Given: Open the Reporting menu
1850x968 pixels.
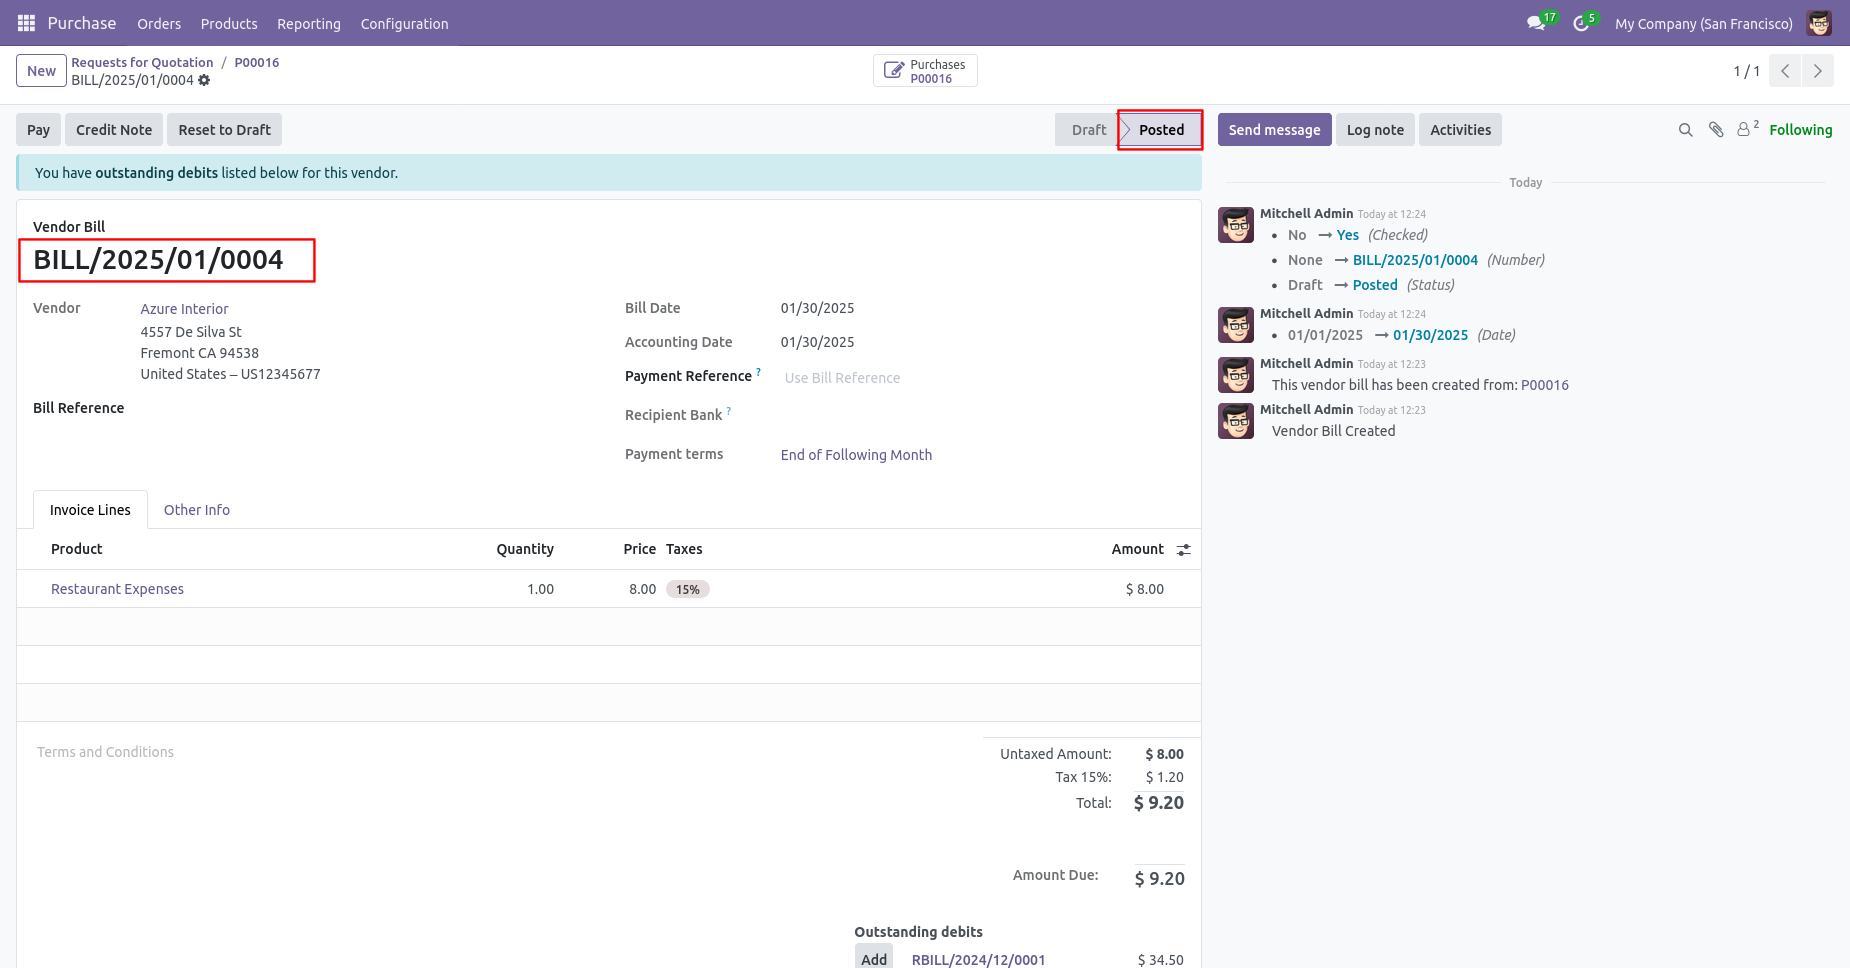Looking at the screenshot, I should pos(309,23).
